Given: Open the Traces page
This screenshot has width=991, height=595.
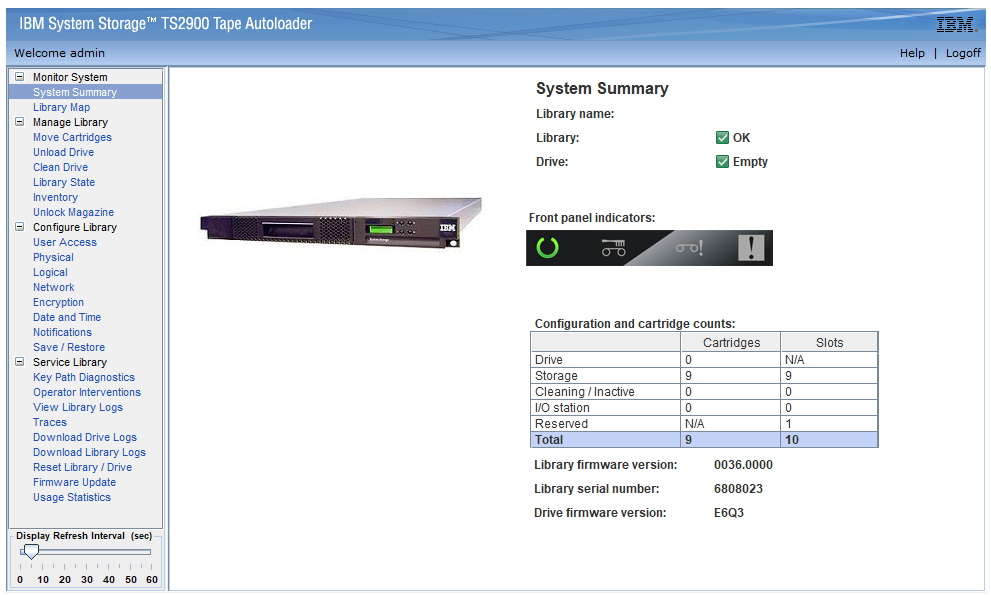Looking at the screenshot, I should 49,422.
